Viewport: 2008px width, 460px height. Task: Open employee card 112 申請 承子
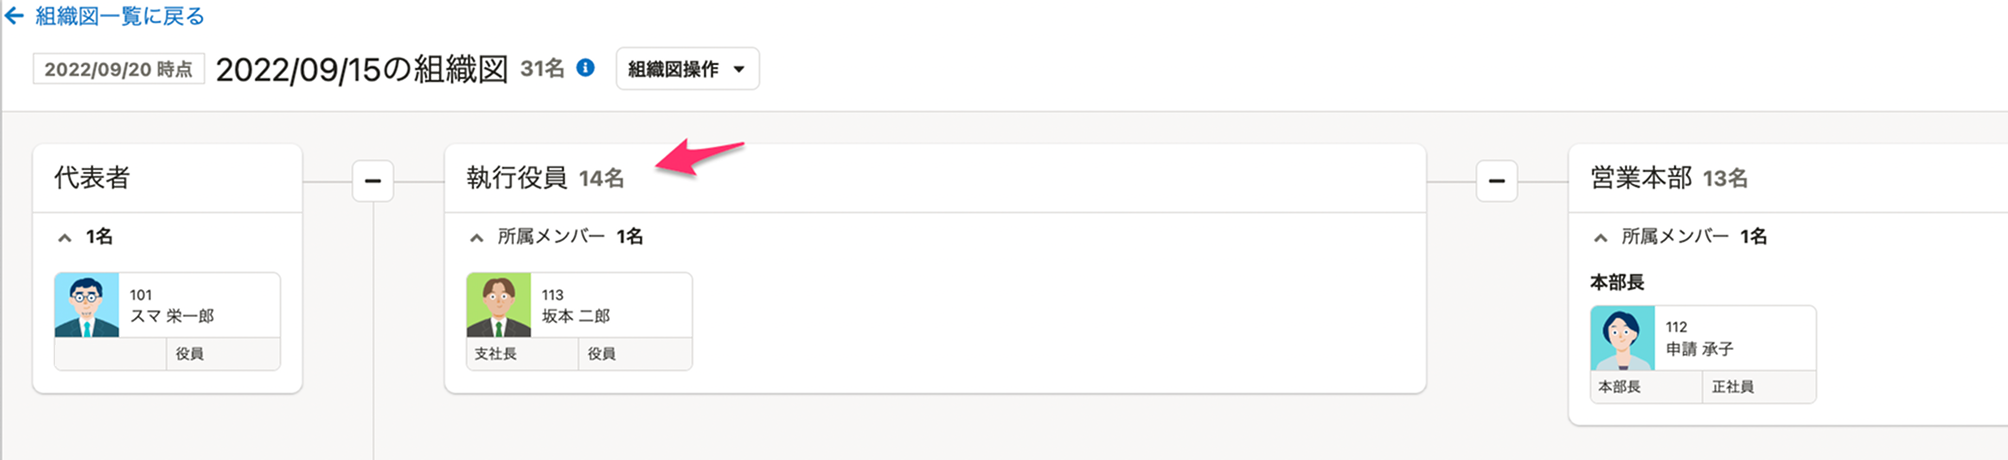(1734, 339)
